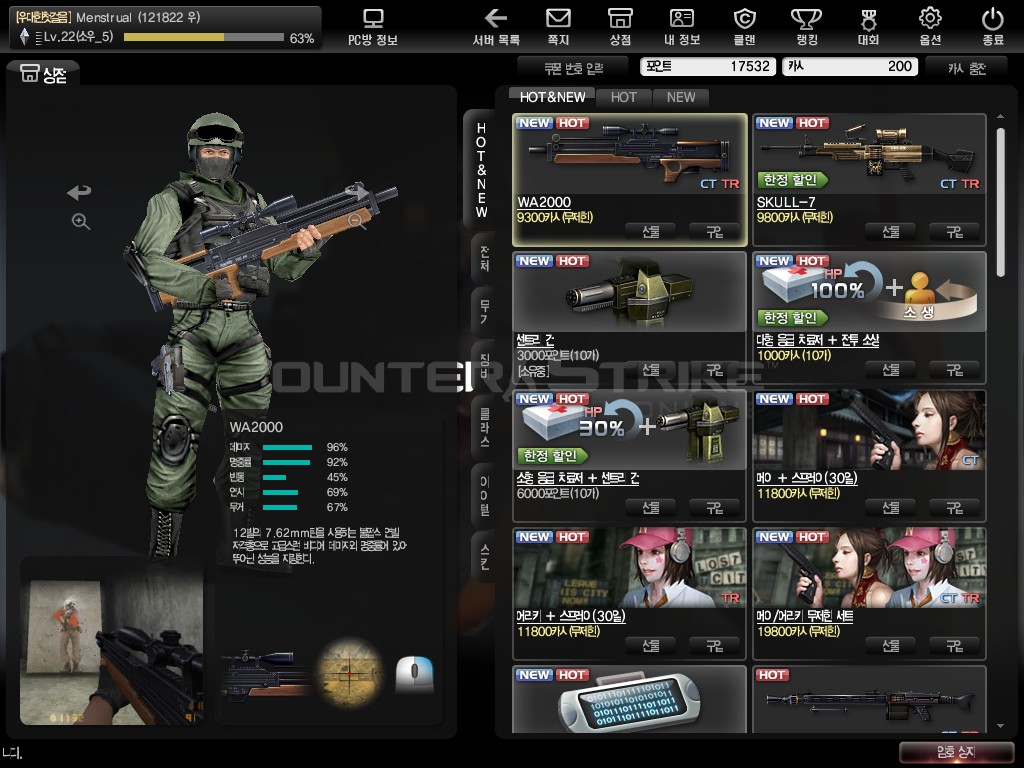Image resolution: width=1024 pixels, height=768 pixels.
Task: Rotate character right with curved arrow
Action: click(357, 191)
